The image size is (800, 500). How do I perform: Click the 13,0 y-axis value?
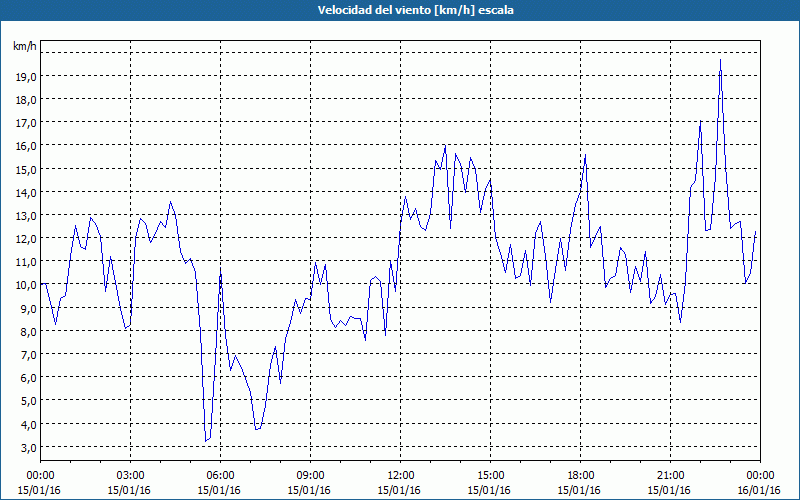(26, 216)
